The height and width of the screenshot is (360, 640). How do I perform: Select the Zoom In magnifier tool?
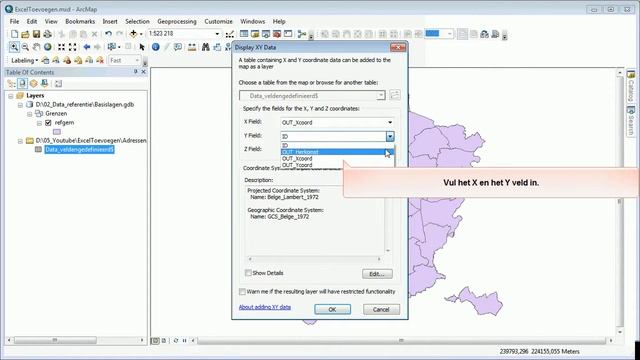(x=14, y=47)
